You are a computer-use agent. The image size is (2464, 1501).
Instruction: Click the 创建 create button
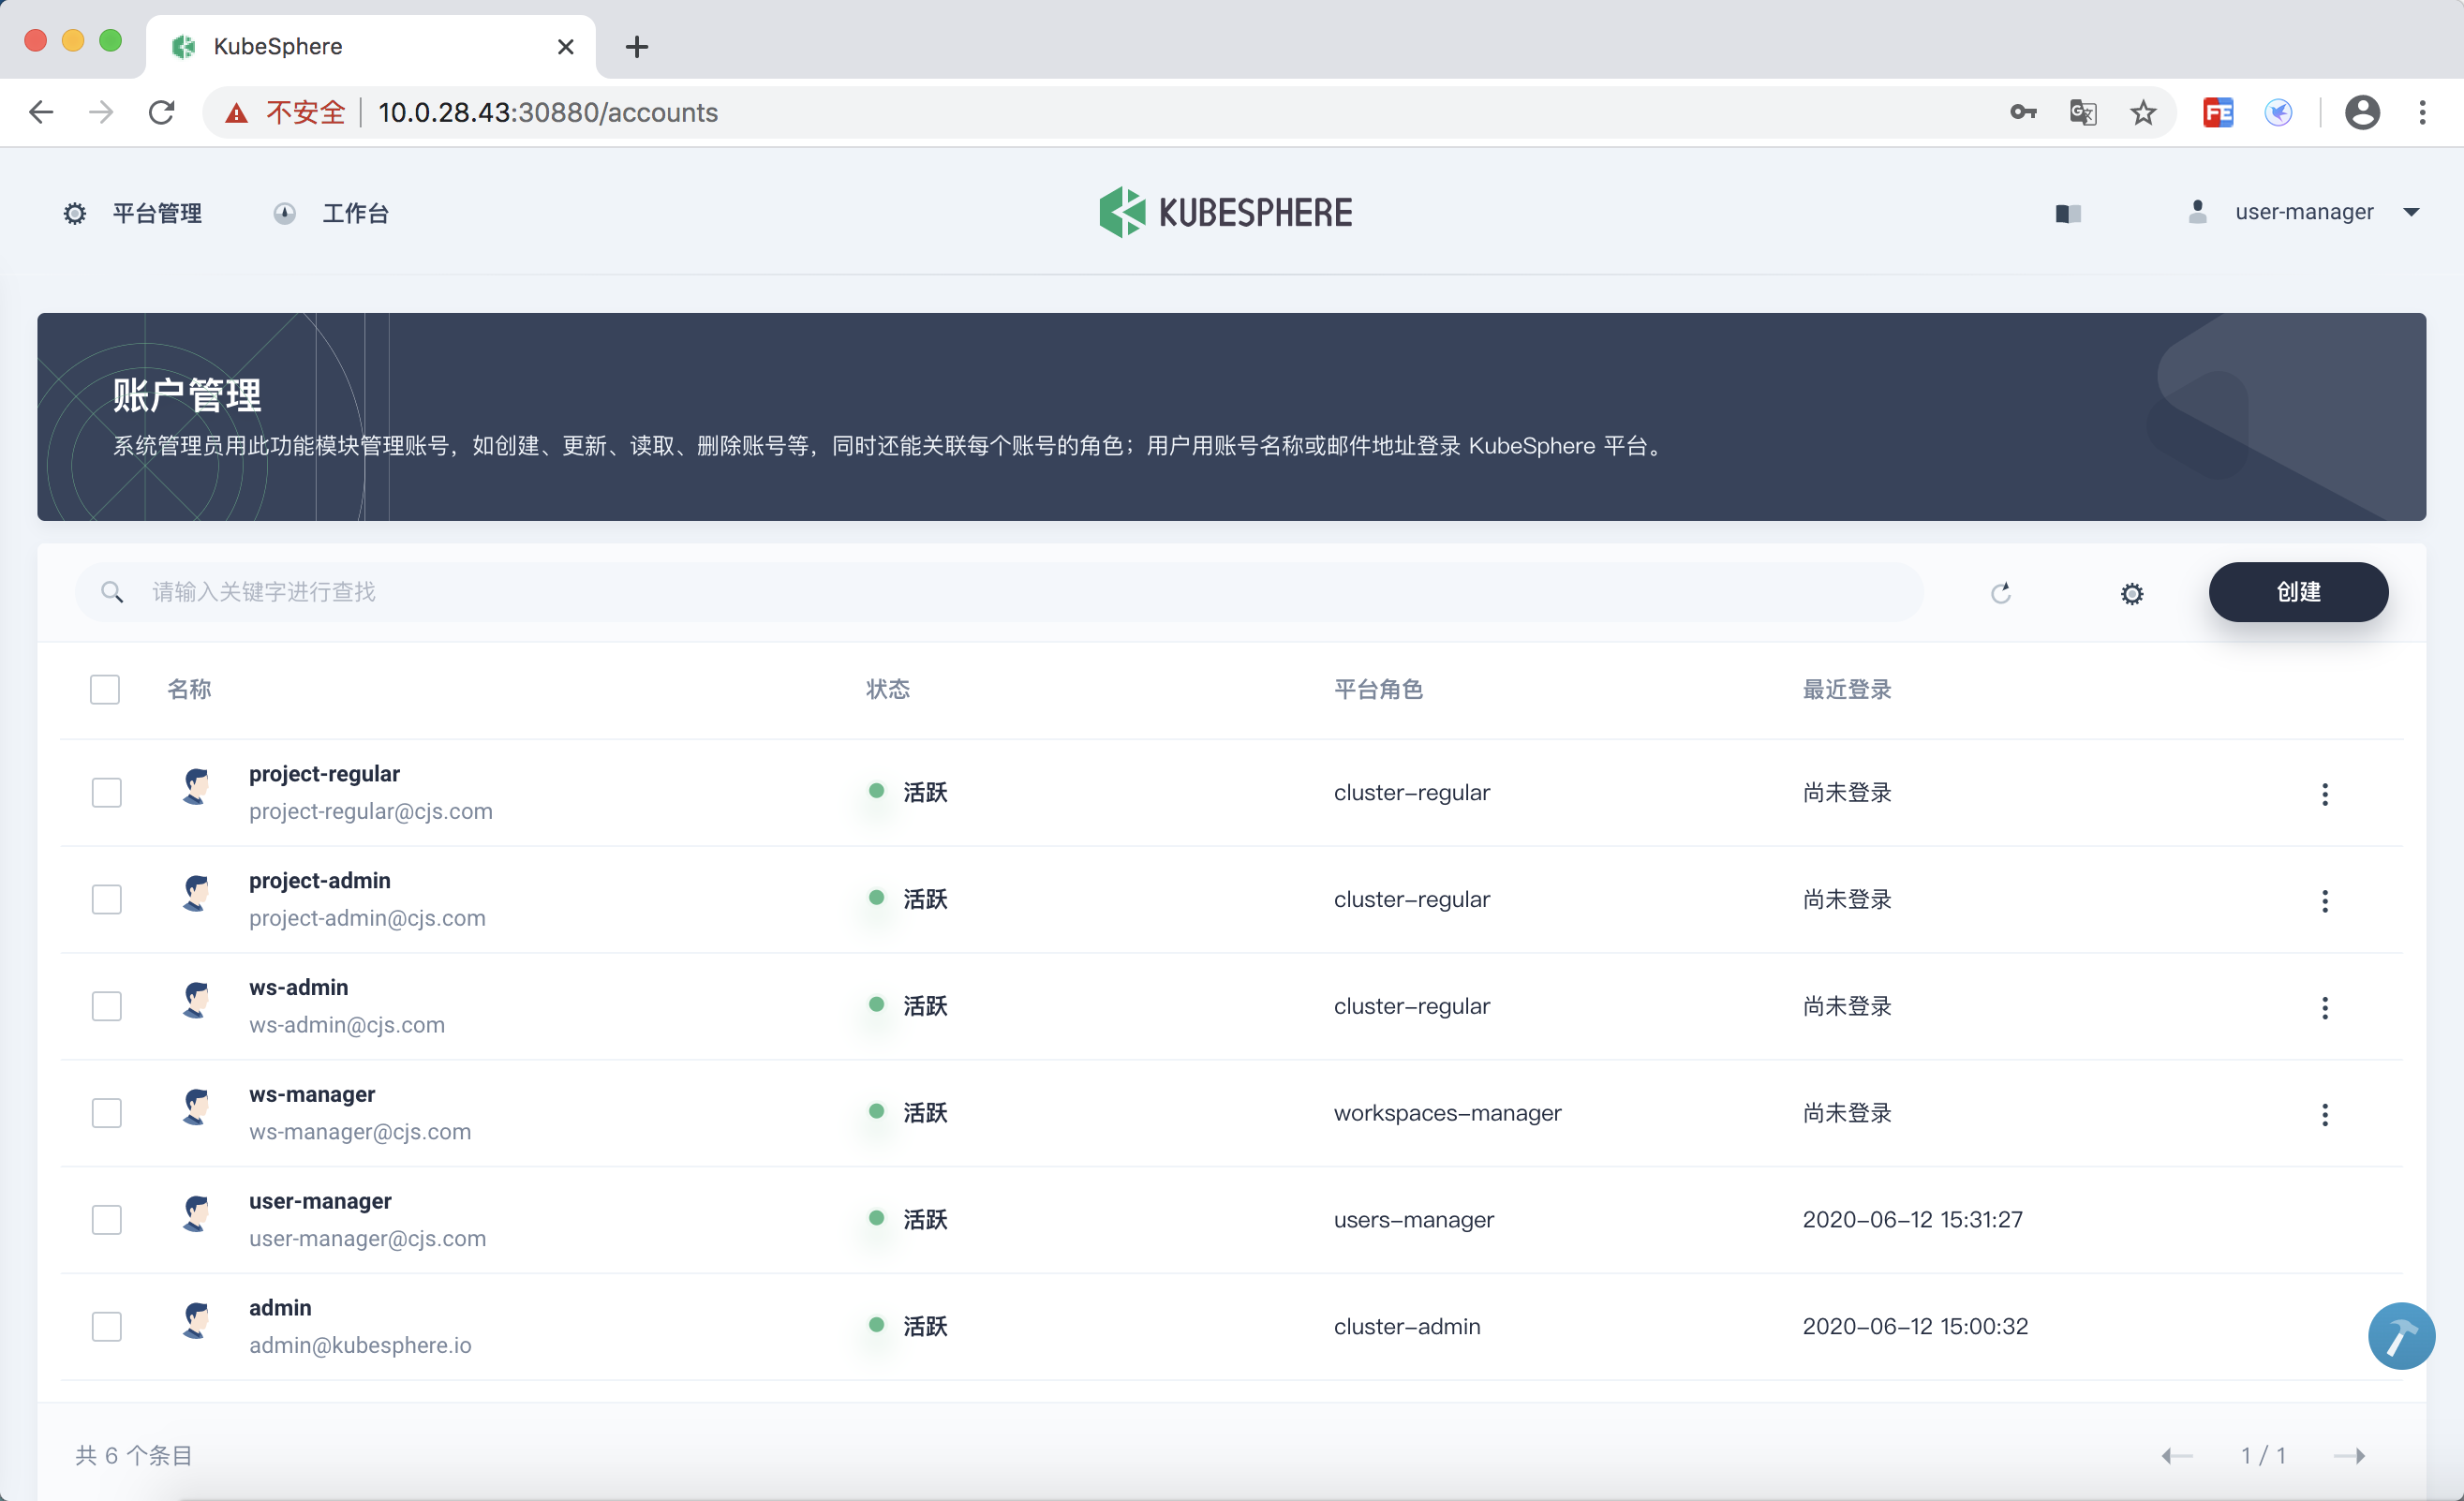pyautogui.click(x=2297, y=592)
